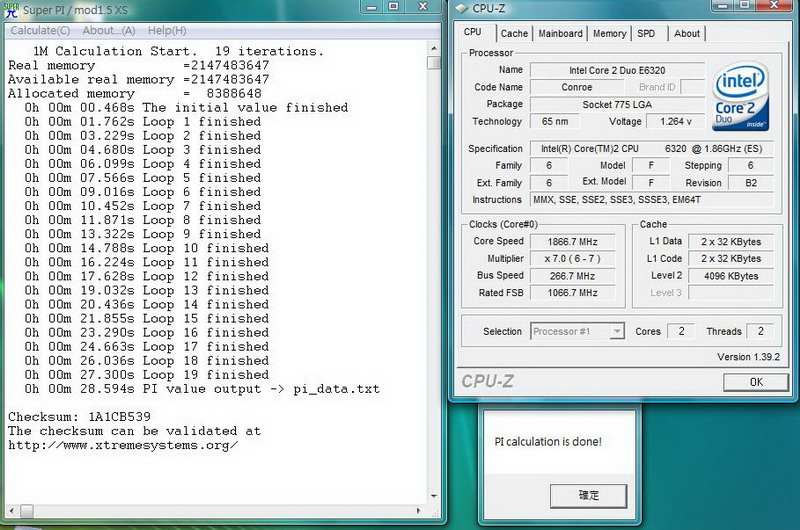Screen dimensions: 800x530
Task: Click Super PI horizontal scrollbar left arrow
Action: click(x=11, y=511)
